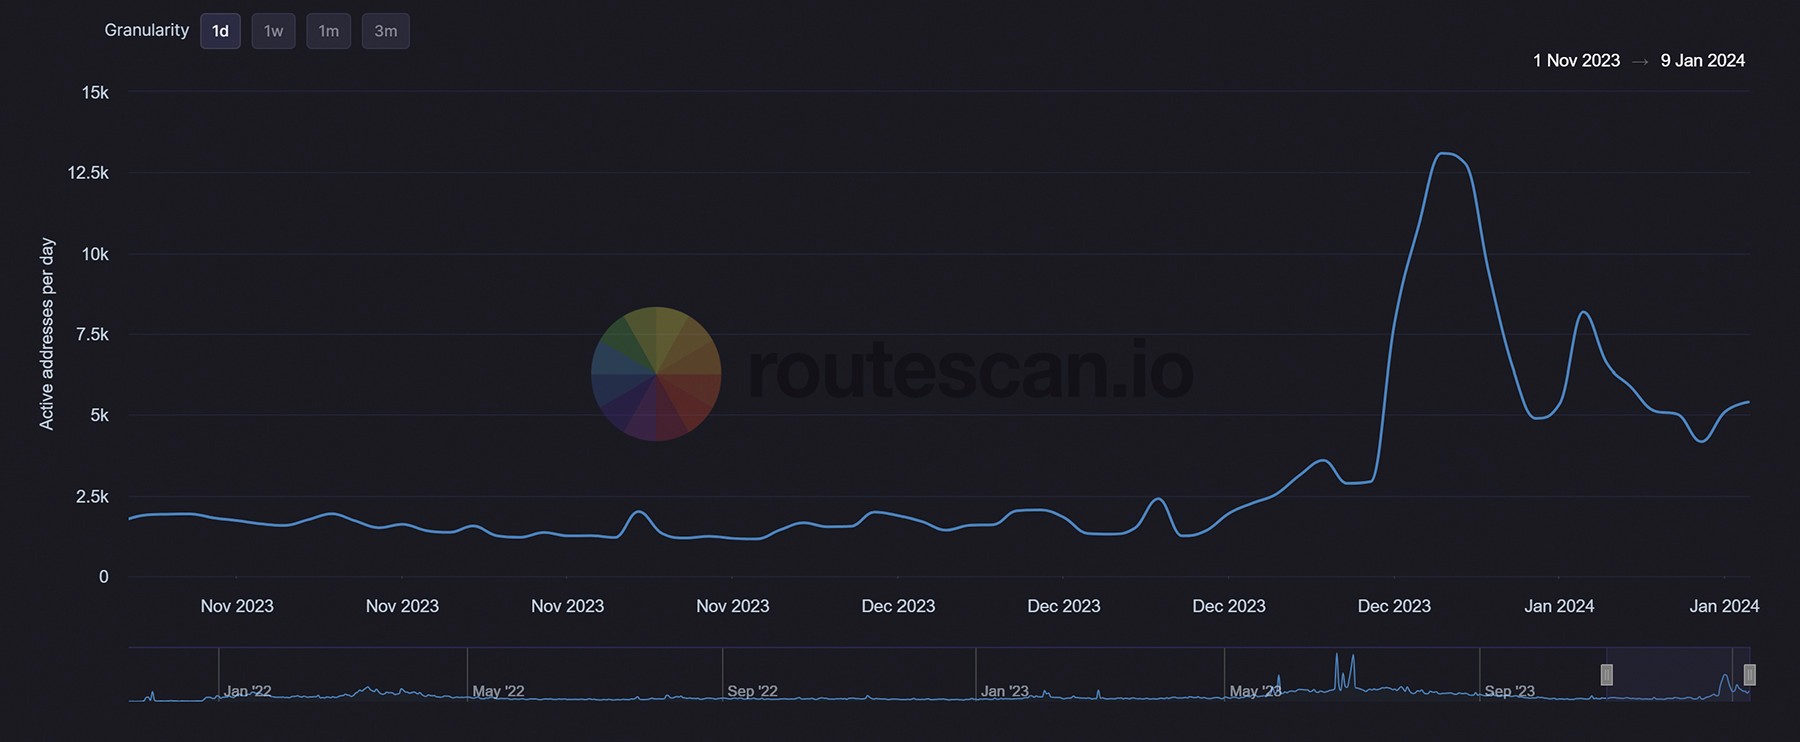Click Jan '22 in the navigator timeline
1800x742 pixels.
point(247,691)
